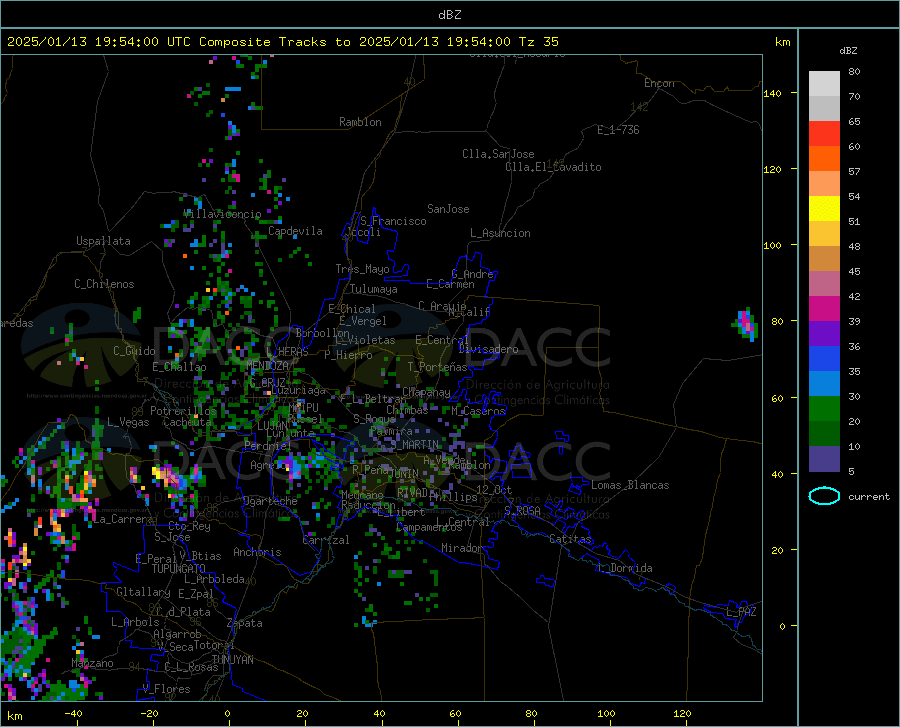The image size is (900, 727).
Task: Click the '100' tick label on the horizontal axis
Action: pos(606,713)
